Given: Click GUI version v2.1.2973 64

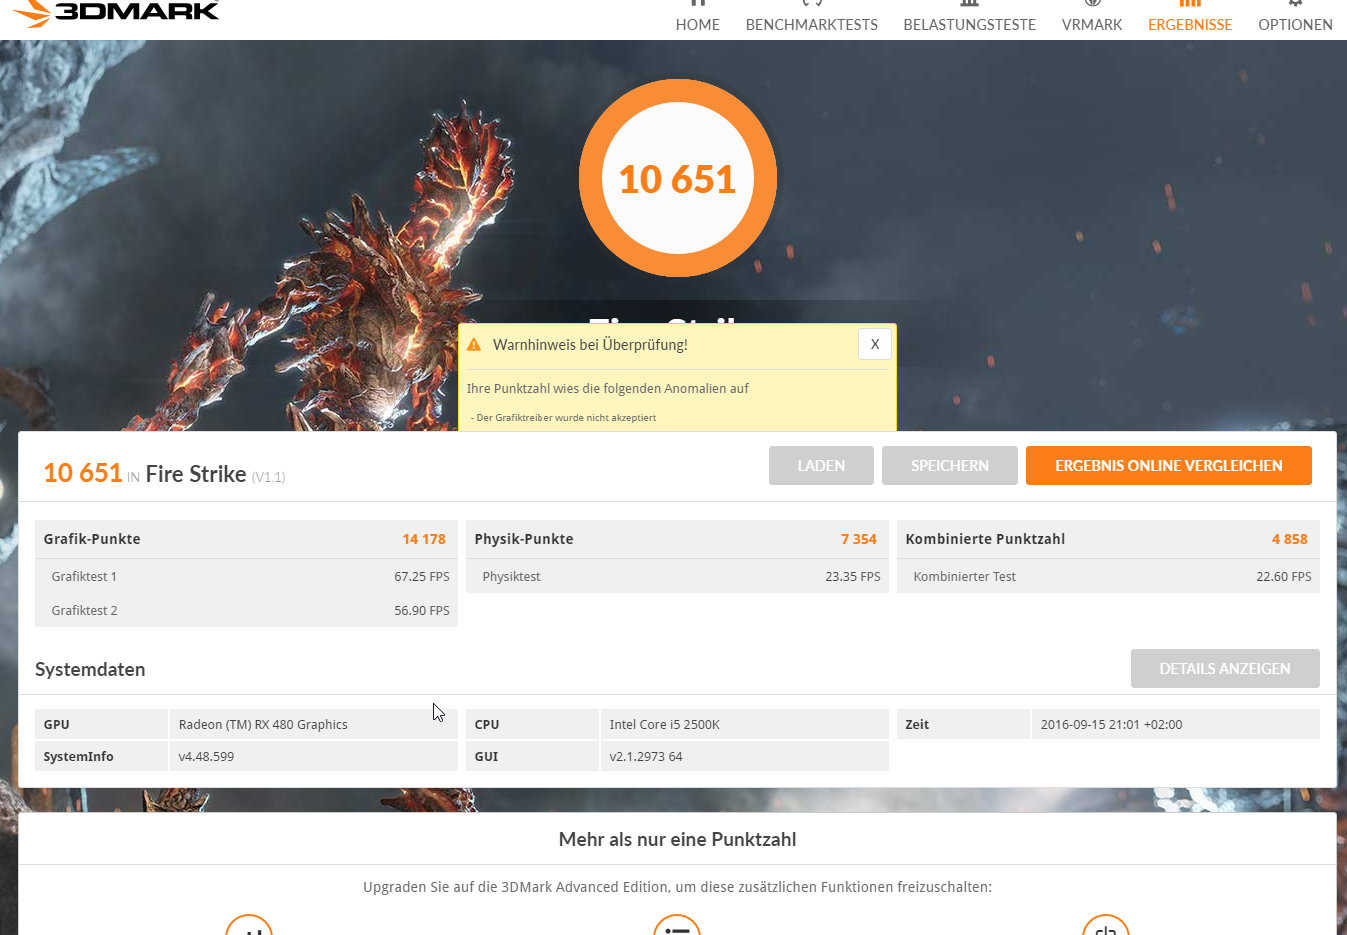Looking at the screenshot, I should point(646,757).
